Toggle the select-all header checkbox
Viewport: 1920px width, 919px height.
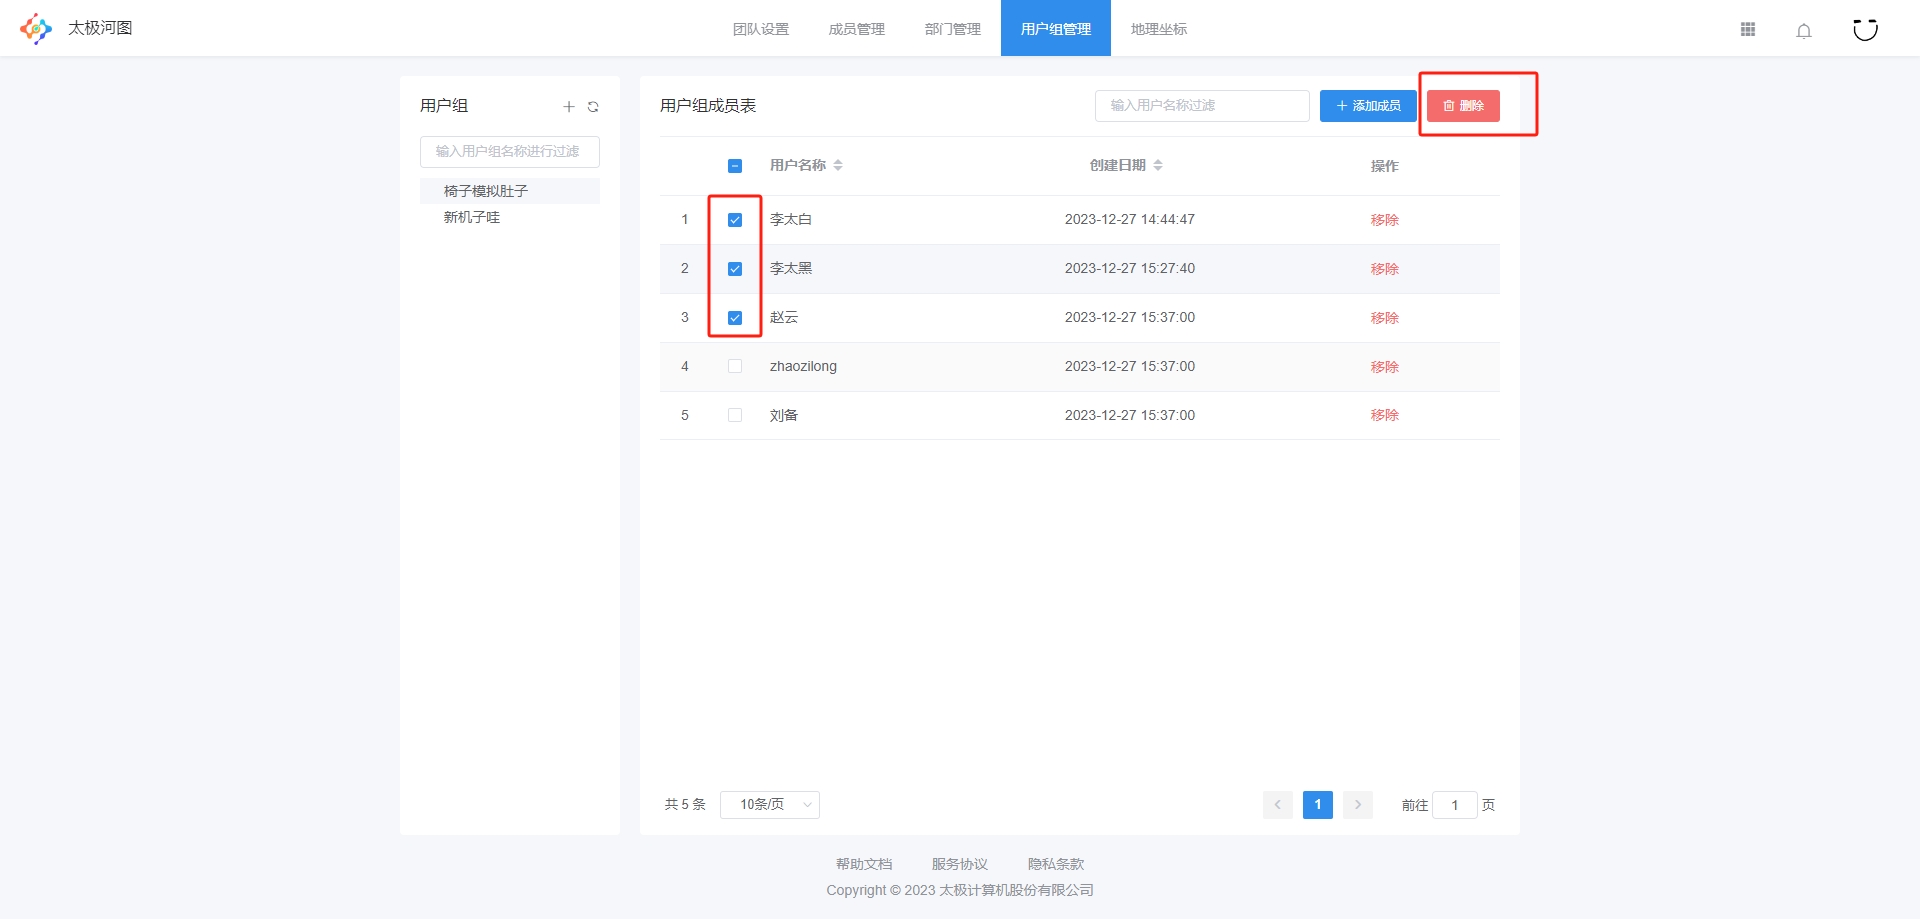[x=735, y=166]
